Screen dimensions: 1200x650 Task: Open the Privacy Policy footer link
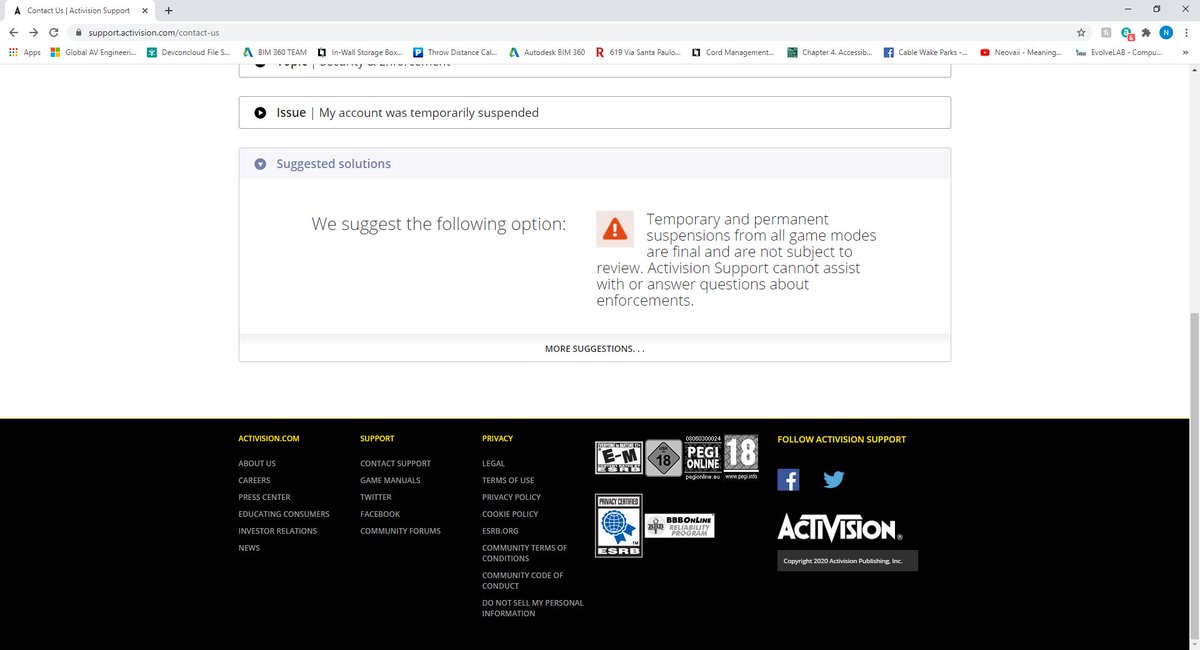(x=511, y=497)
